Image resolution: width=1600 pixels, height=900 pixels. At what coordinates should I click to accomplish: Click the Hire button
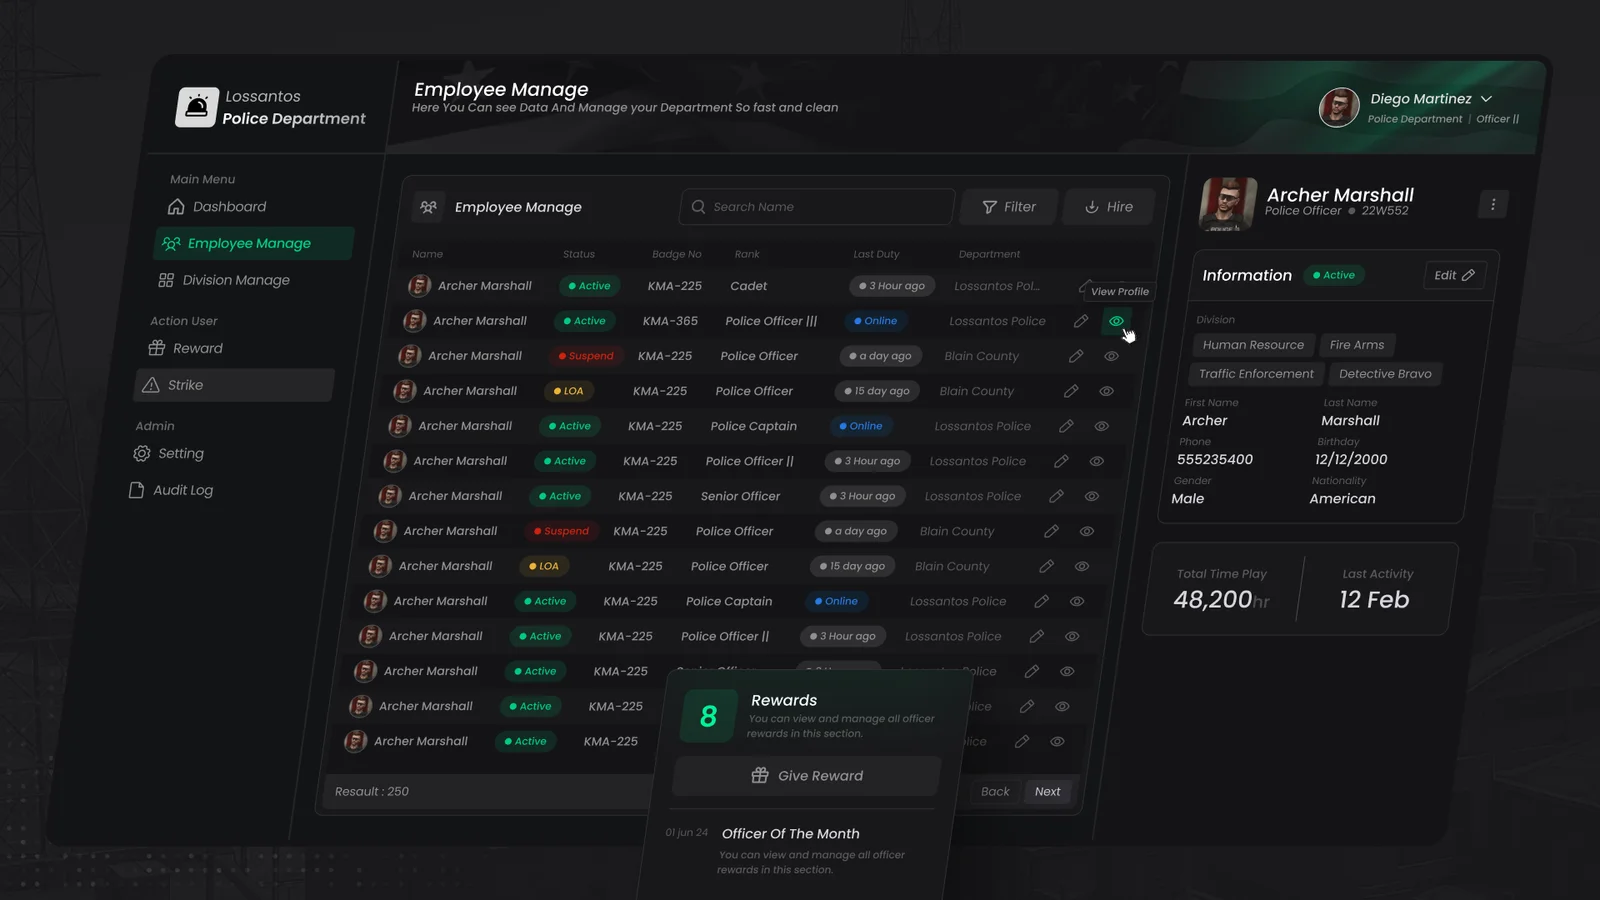coord(1109,207)
